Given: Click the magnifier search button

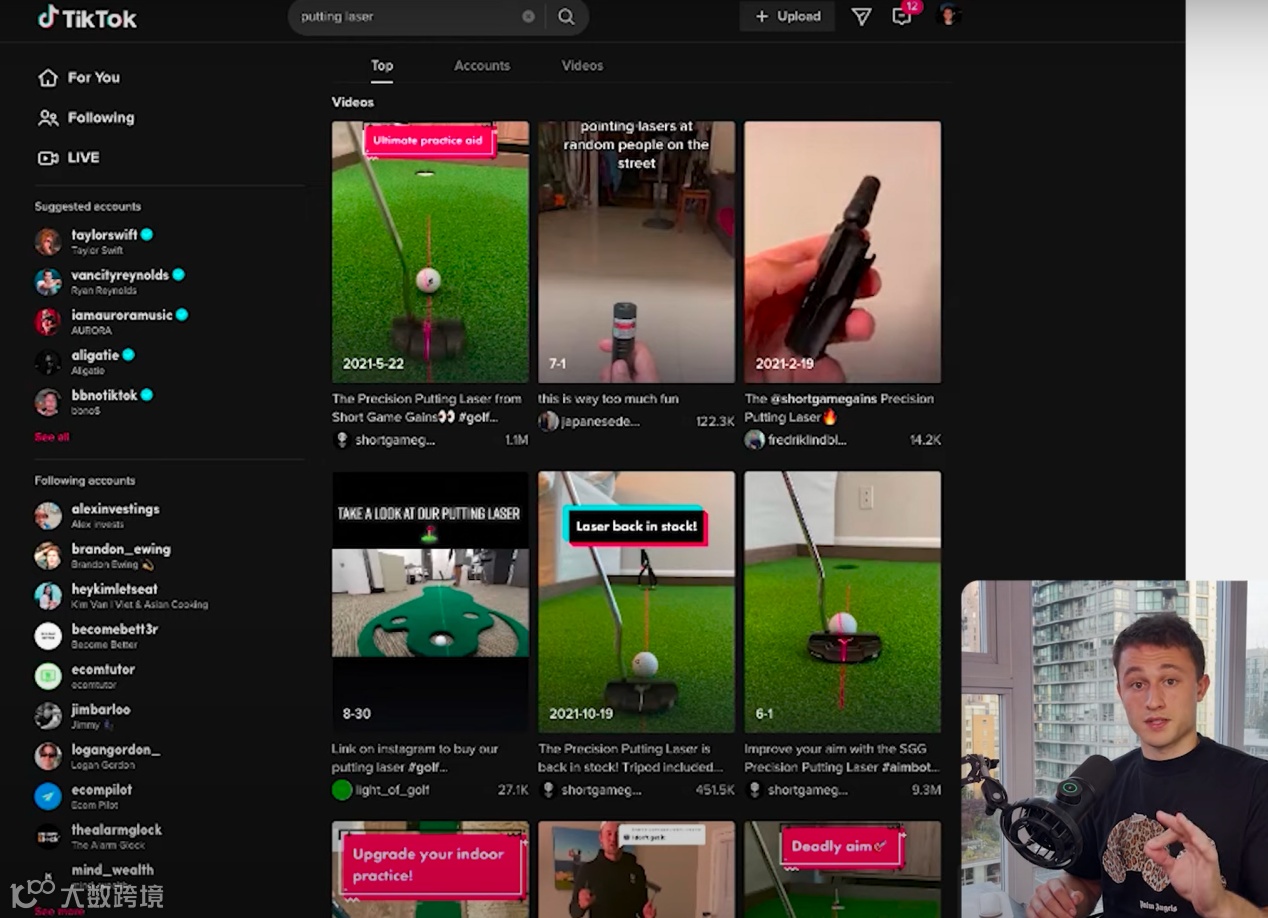Looking at the screenshot, I should click(566, 17).
